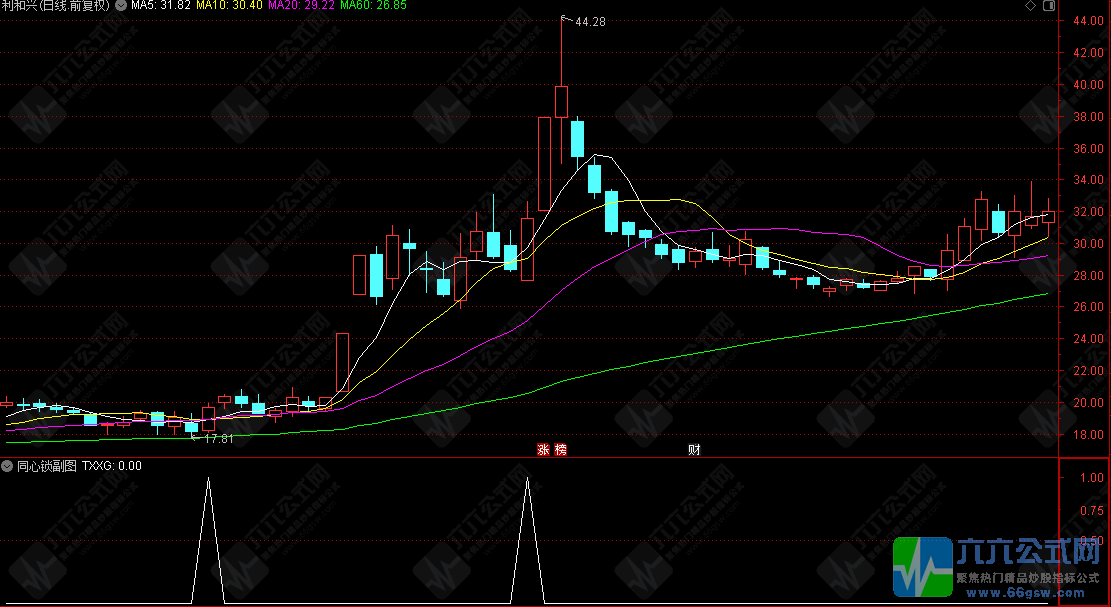Click the MA60: 26.85 indicator label
1111x607 pixels.
tap(373, 5)
